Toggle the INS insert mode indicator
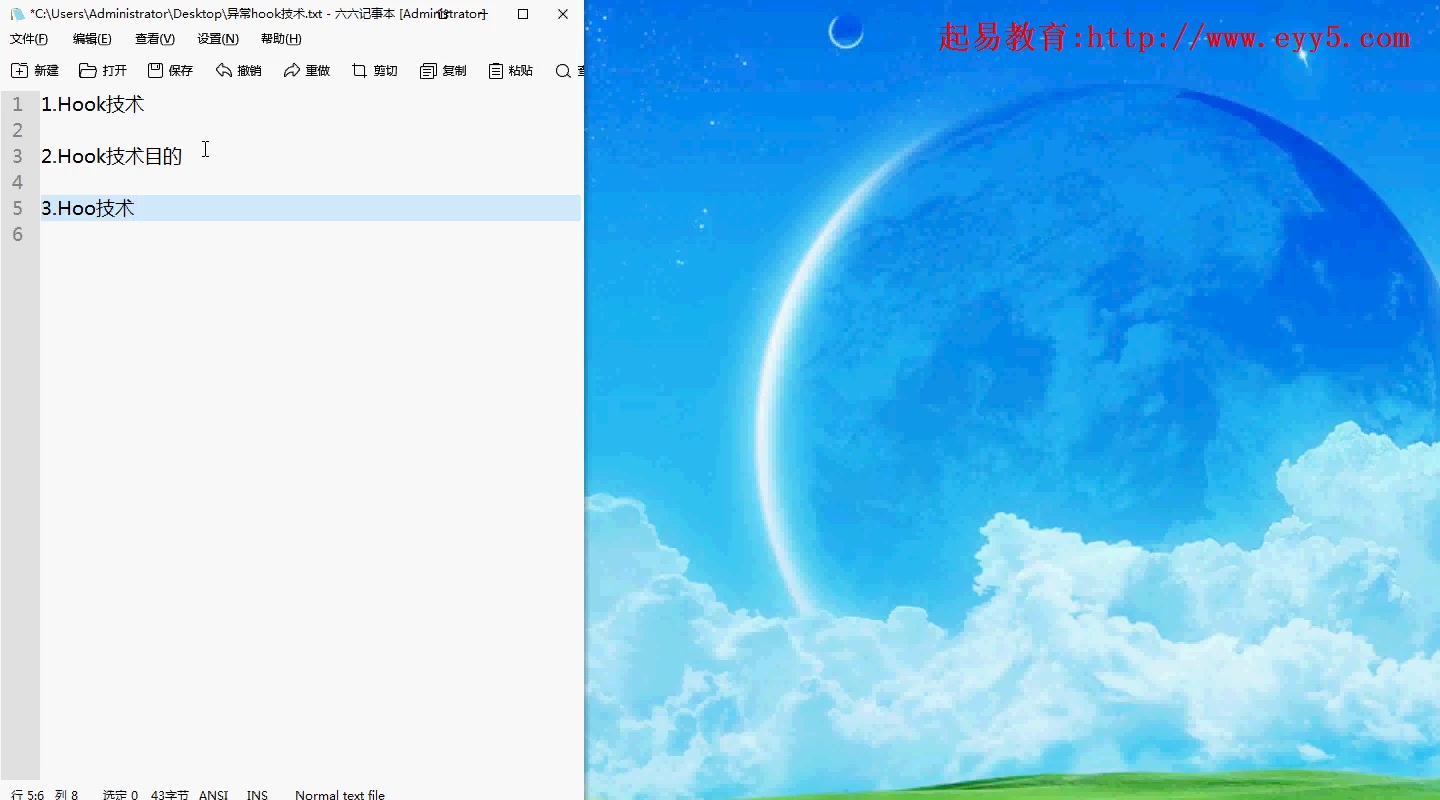Screen dimensions: 1440x800 (257, 795)
